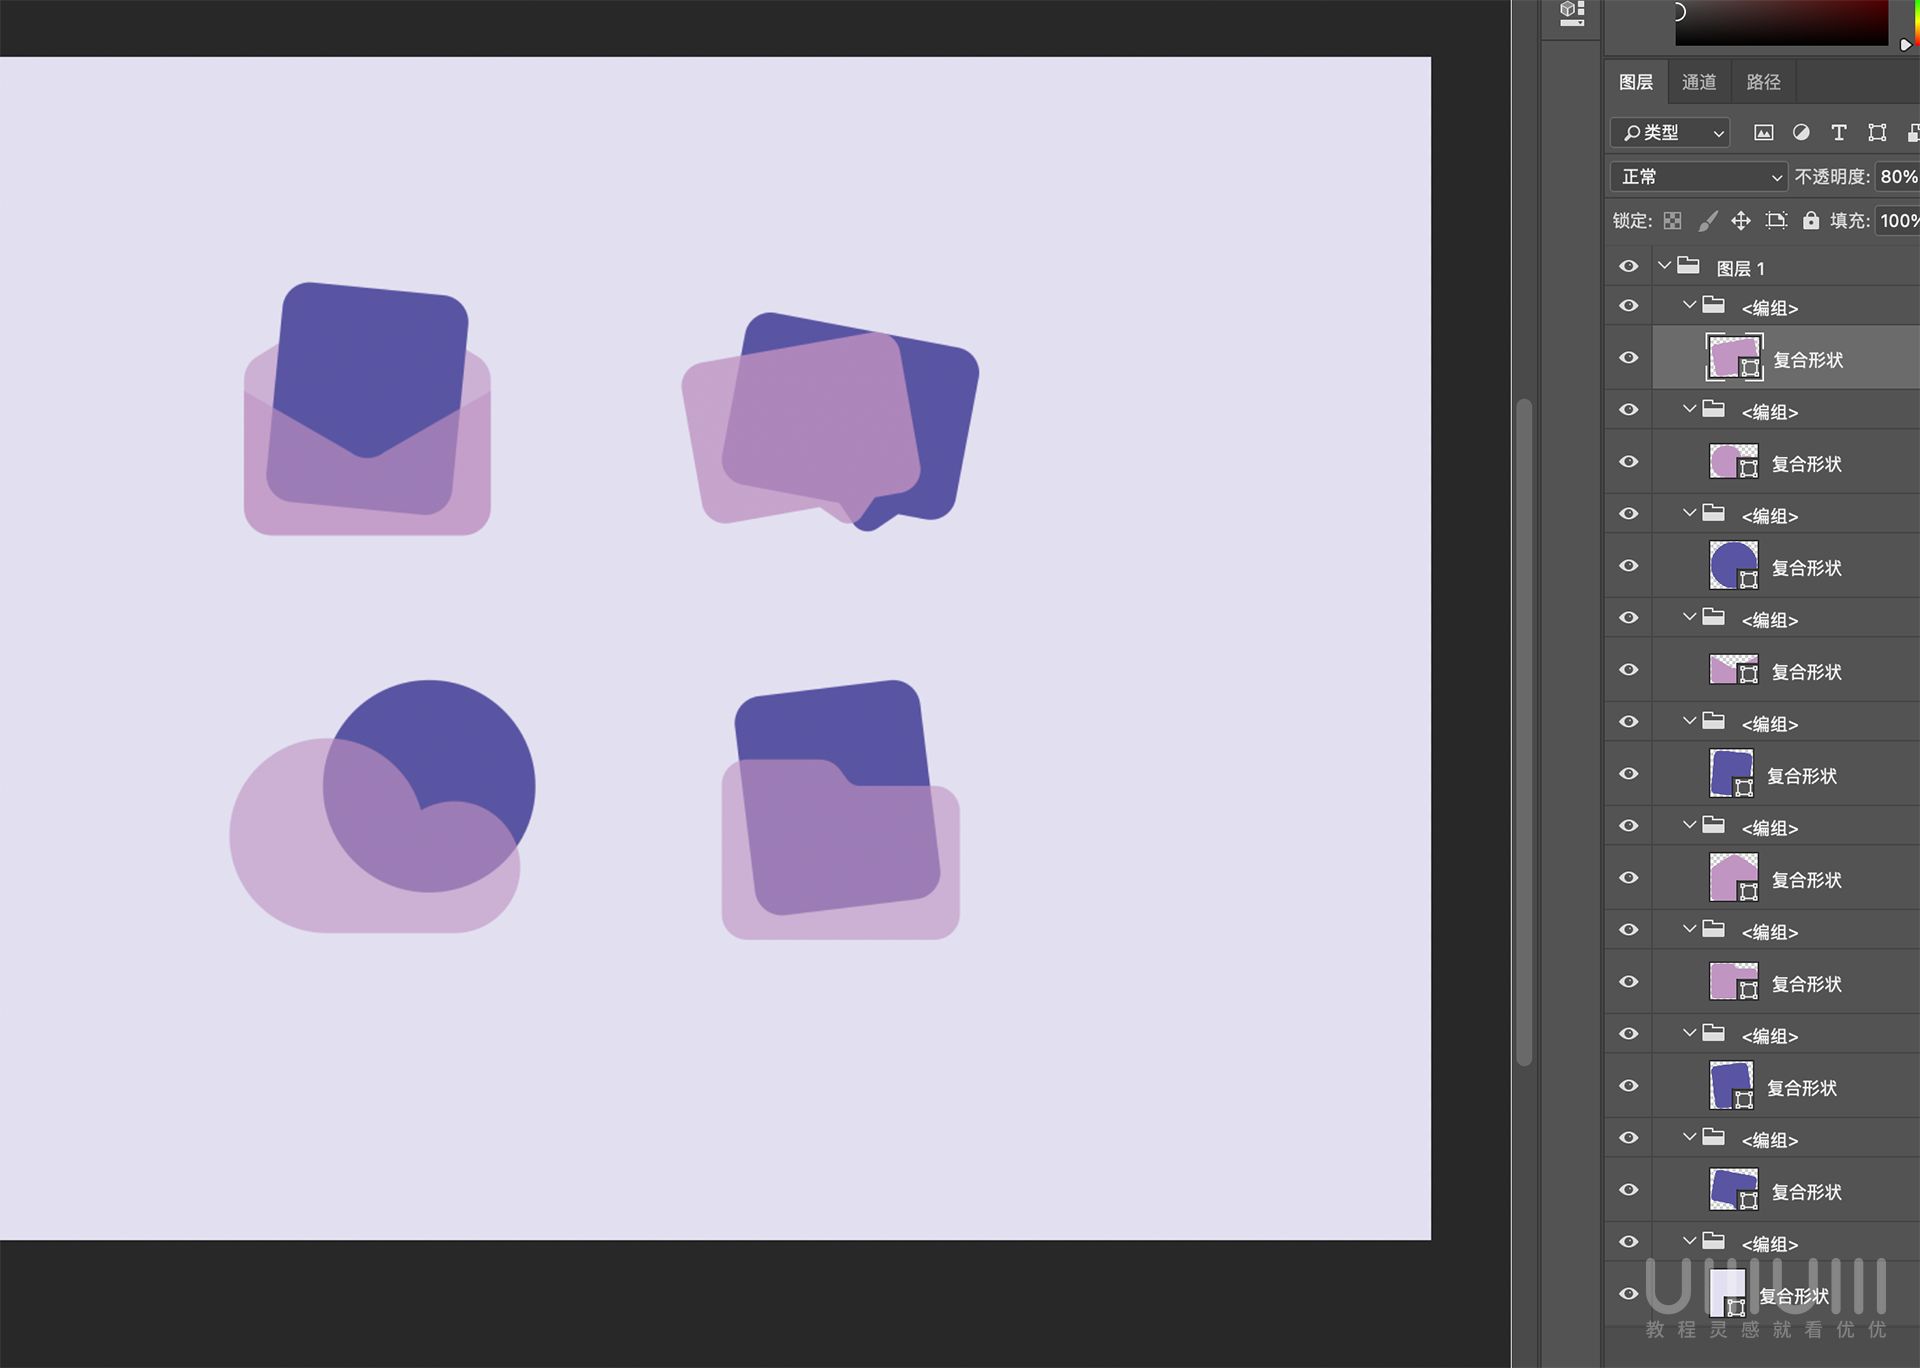The width and height of the screenshot is (1920, 1368).
Task: Filter layers by pixel image type
Action: [x=1763, y=132]
